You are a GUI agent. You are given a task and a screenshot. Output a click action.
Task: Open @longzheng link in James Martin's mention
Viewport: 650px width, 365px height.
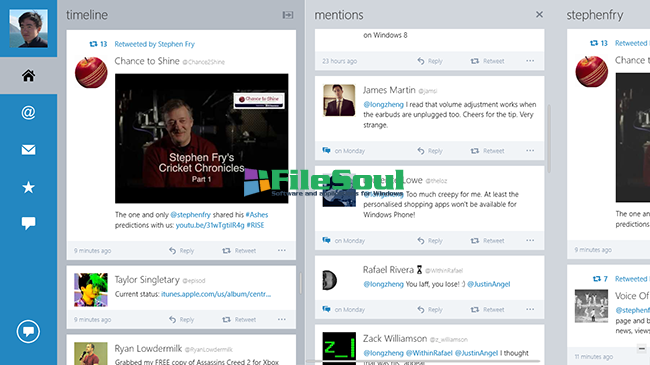coord(383,105)
